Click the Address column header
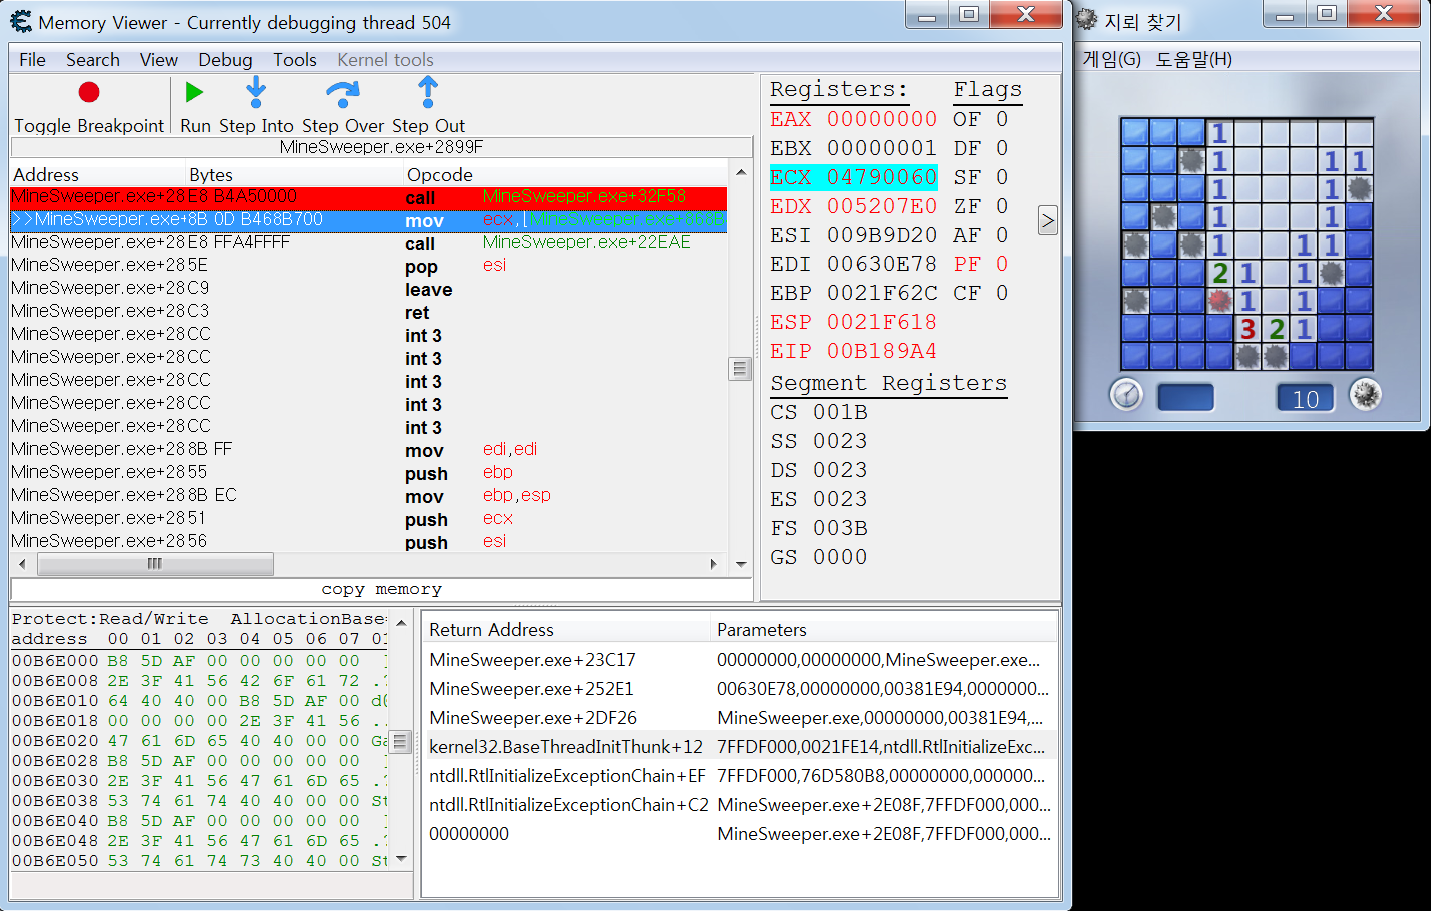1431x911 pixels. click(x=98, y=174)
